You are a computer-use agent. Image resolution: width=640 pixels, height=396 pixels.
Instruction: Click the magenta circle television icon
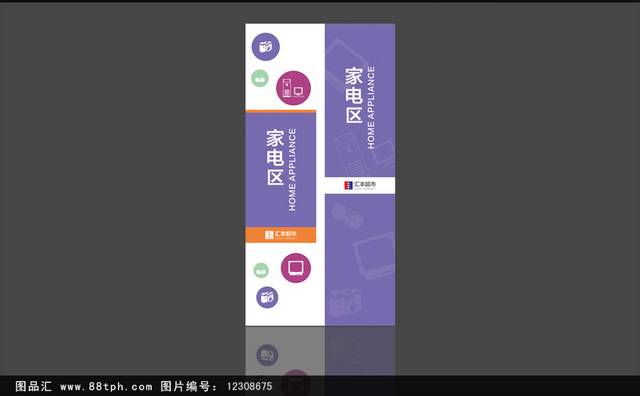coord(296,268)
